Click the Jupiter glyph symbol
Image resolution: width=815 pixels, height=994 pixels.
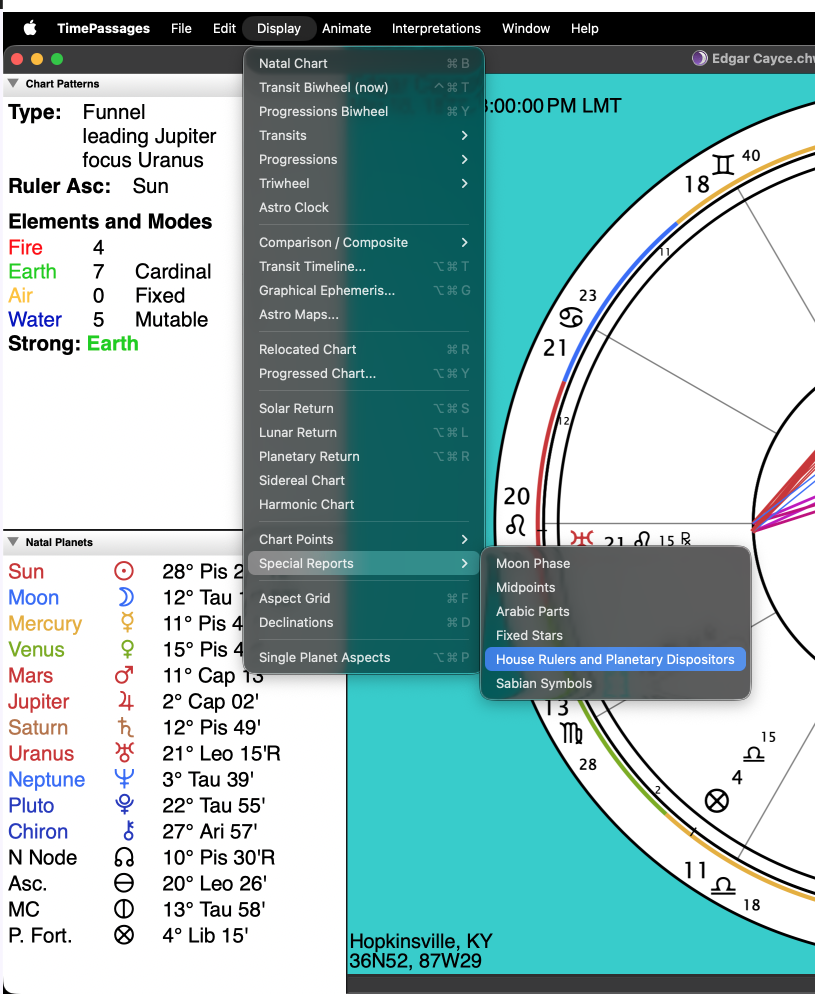126,701
